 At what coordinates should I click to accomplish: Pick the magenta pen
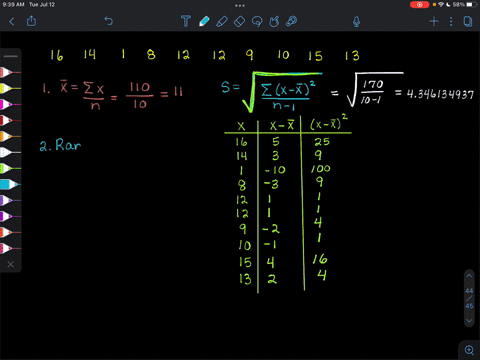point(10,104)
